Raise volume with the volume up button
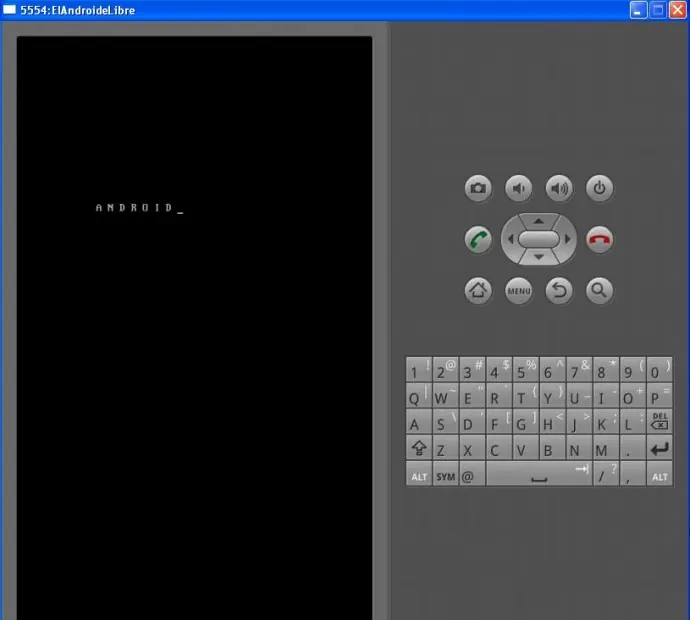Screen dimensions: 690x620 (x=559, y=188)
